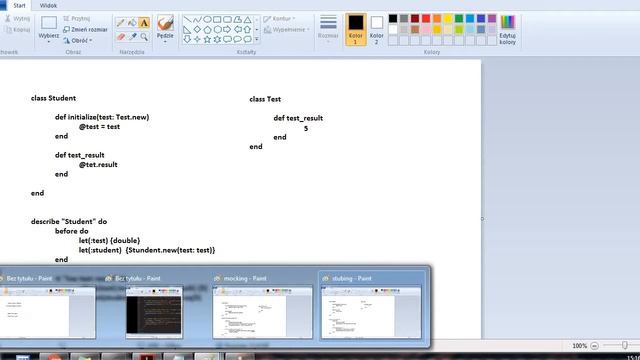Click the Przytnij crop button
Screen dimensions: 640x360
pyautogui.click(x=77, y=19)
